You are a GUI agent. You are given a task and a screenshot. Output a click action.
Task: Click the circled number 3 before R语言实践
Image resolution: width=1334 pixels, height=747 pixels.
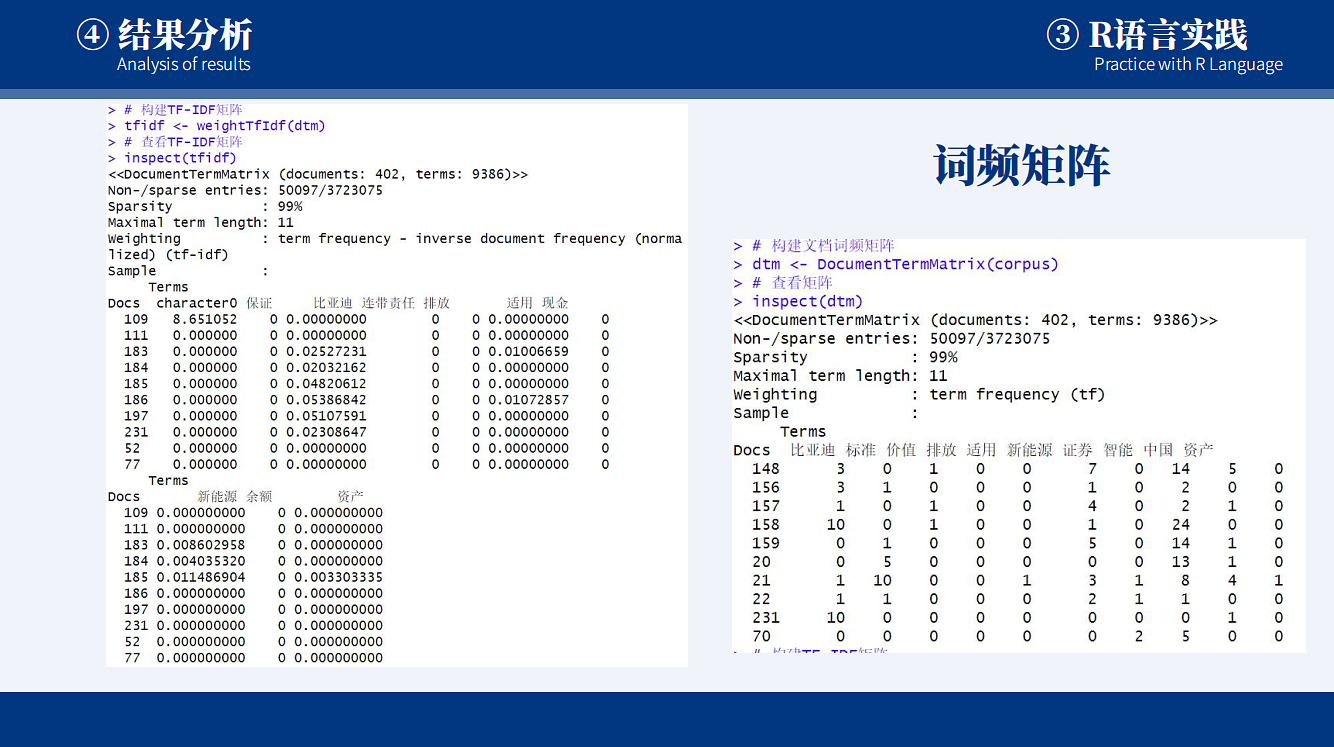tap(1062, 35)
